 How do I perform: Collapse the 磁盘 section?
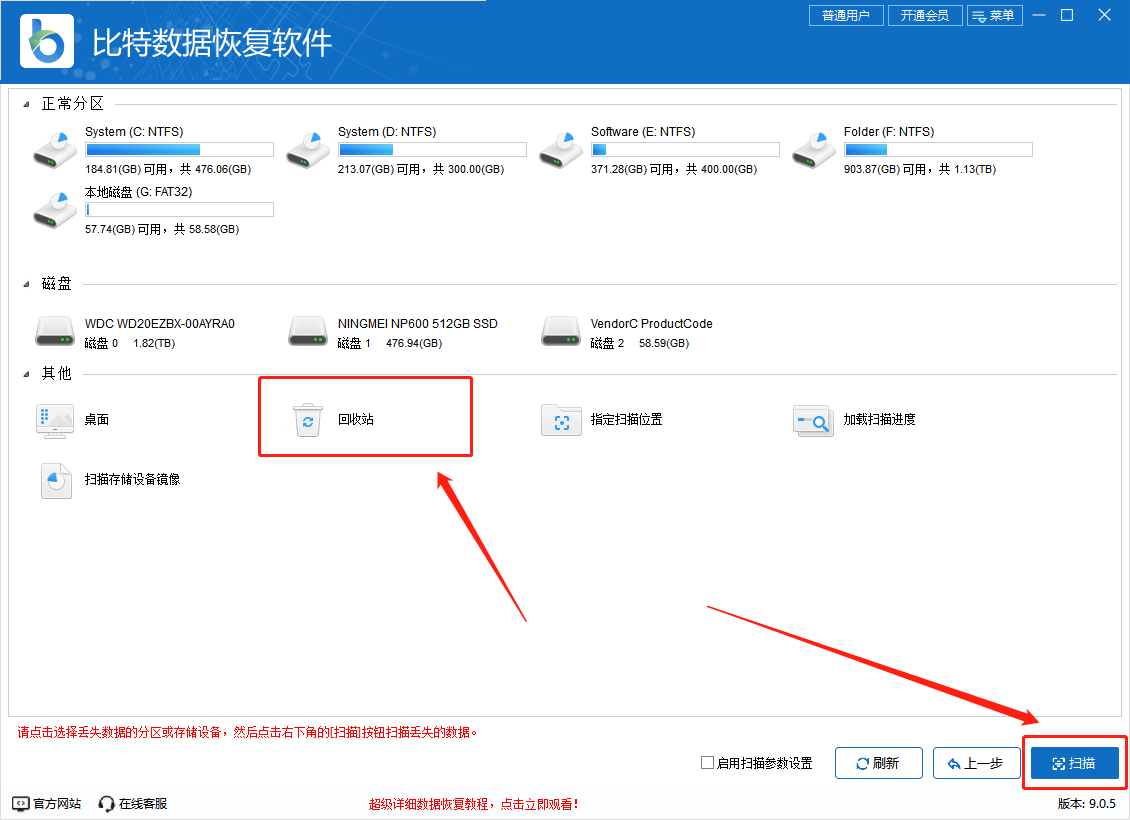27,285
